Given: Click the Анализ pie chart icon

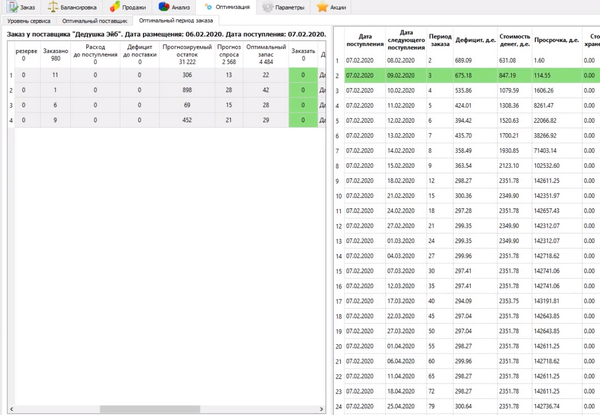Looking at the screenshot, I should [164, 7].
